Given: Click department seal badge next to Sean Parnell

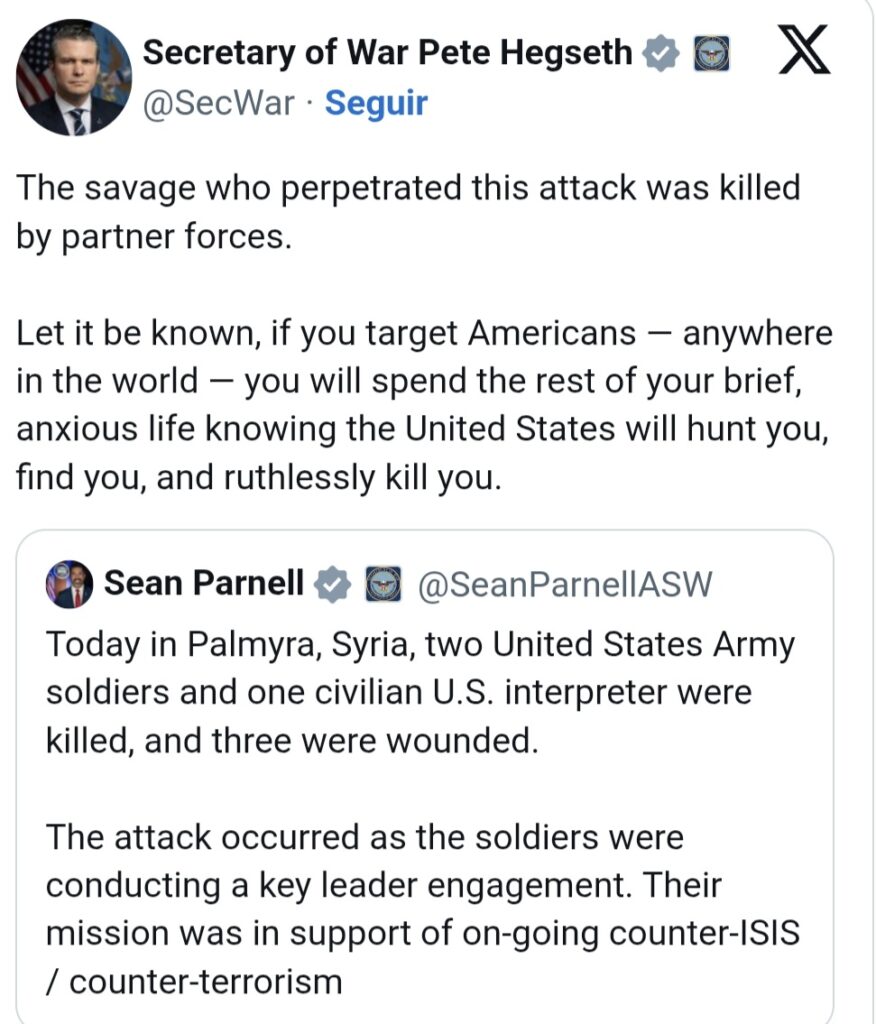Looking at the screenshot, I should (x=383, y=583).
